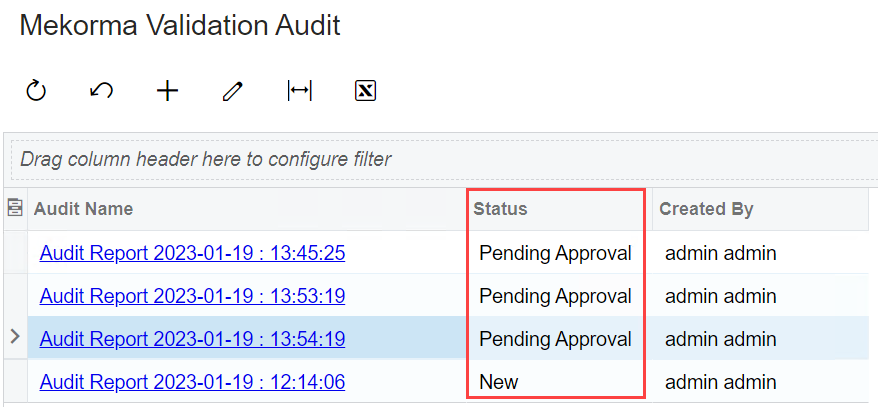
Task: Open Audit Report 2023-01-19 : 13:45:25
Action: coord(192,253)
